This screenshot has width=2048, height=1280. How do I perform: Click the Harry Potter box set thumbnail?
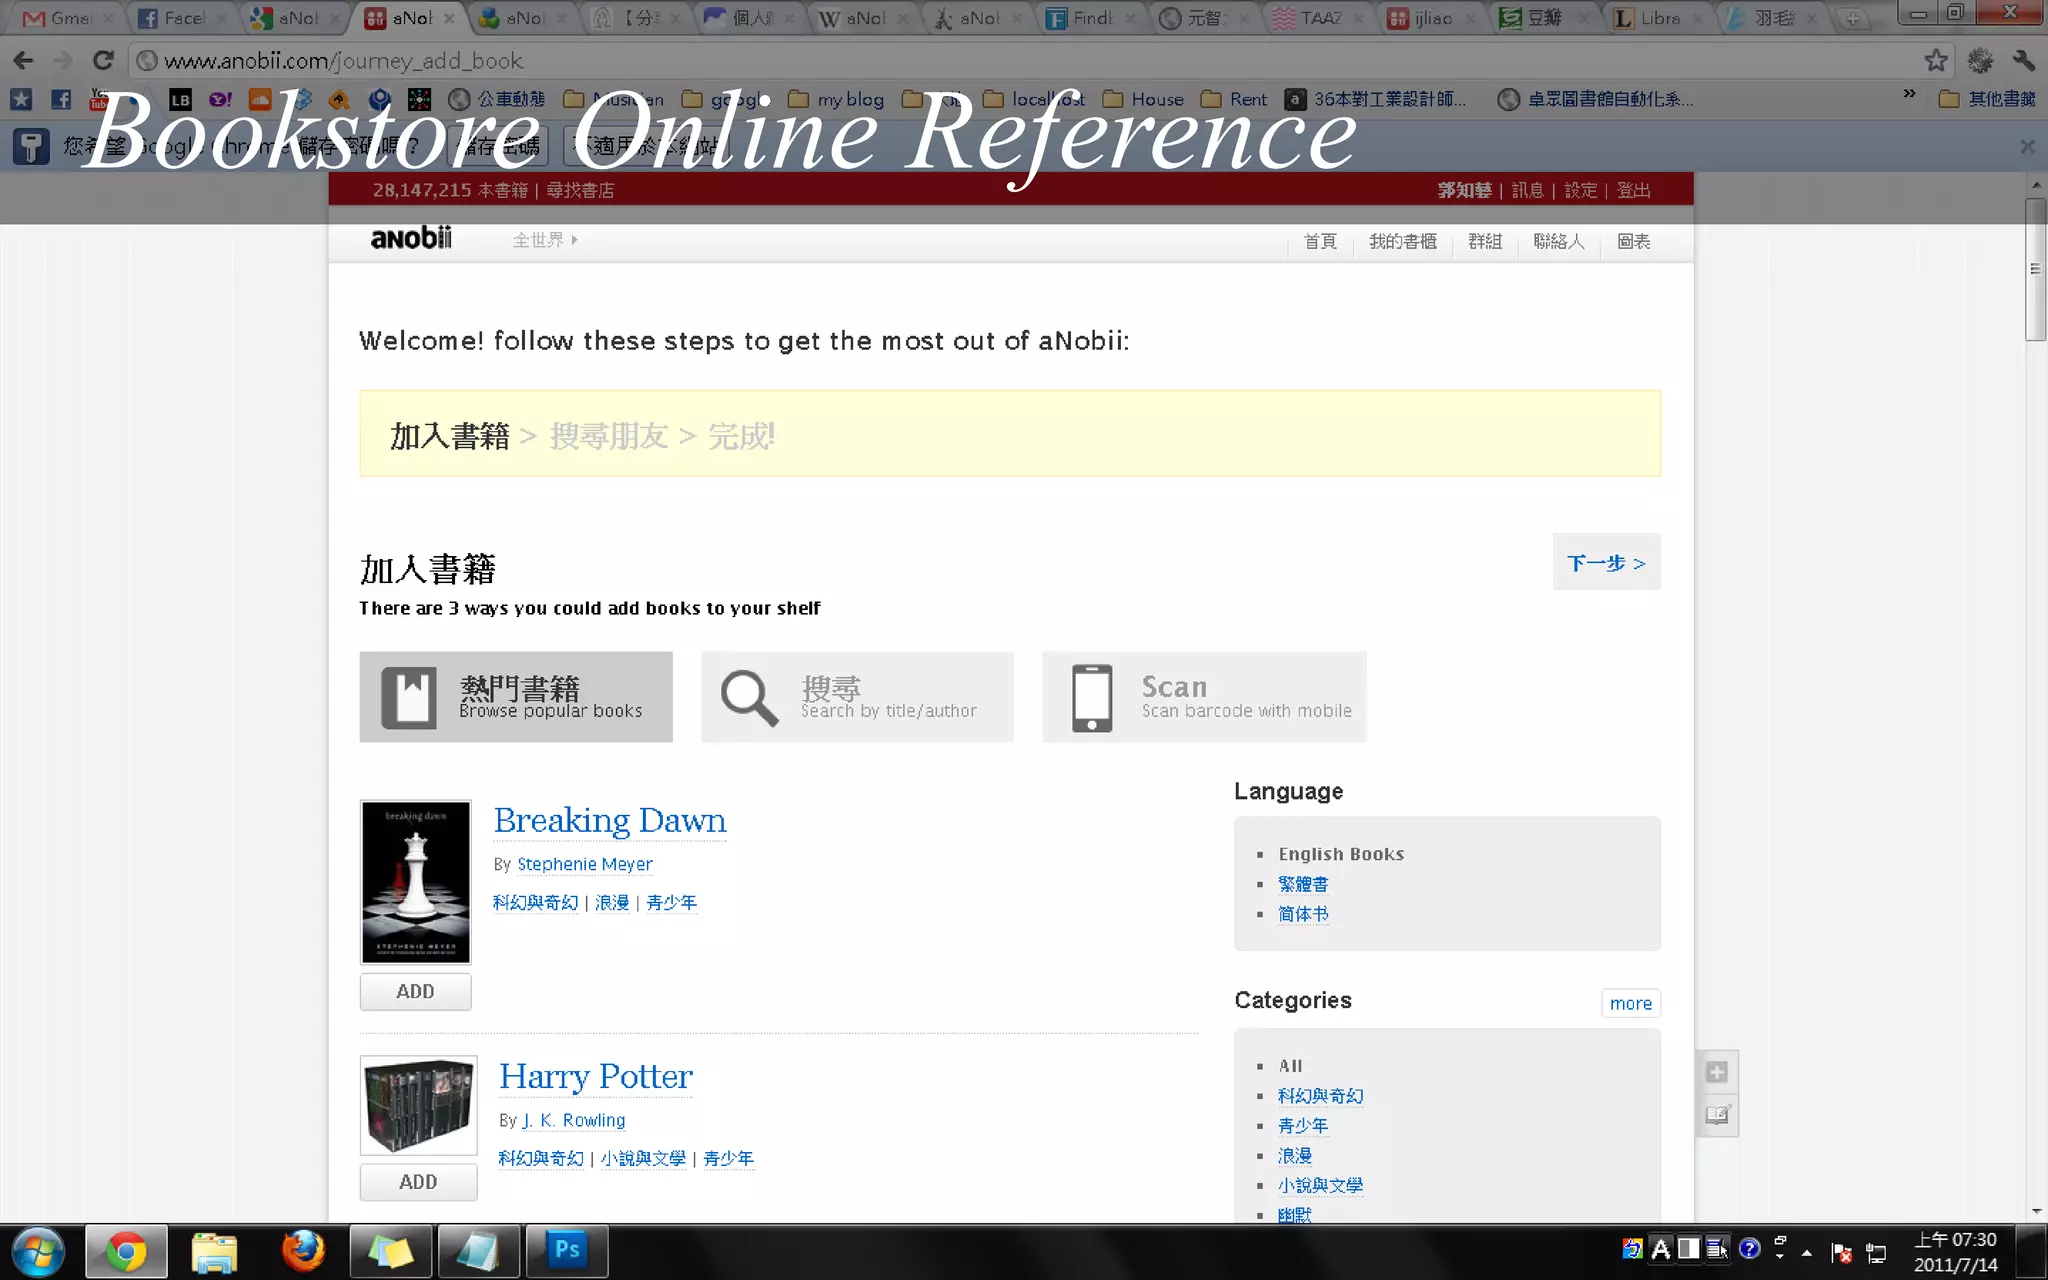click(x=418, y=1105)
